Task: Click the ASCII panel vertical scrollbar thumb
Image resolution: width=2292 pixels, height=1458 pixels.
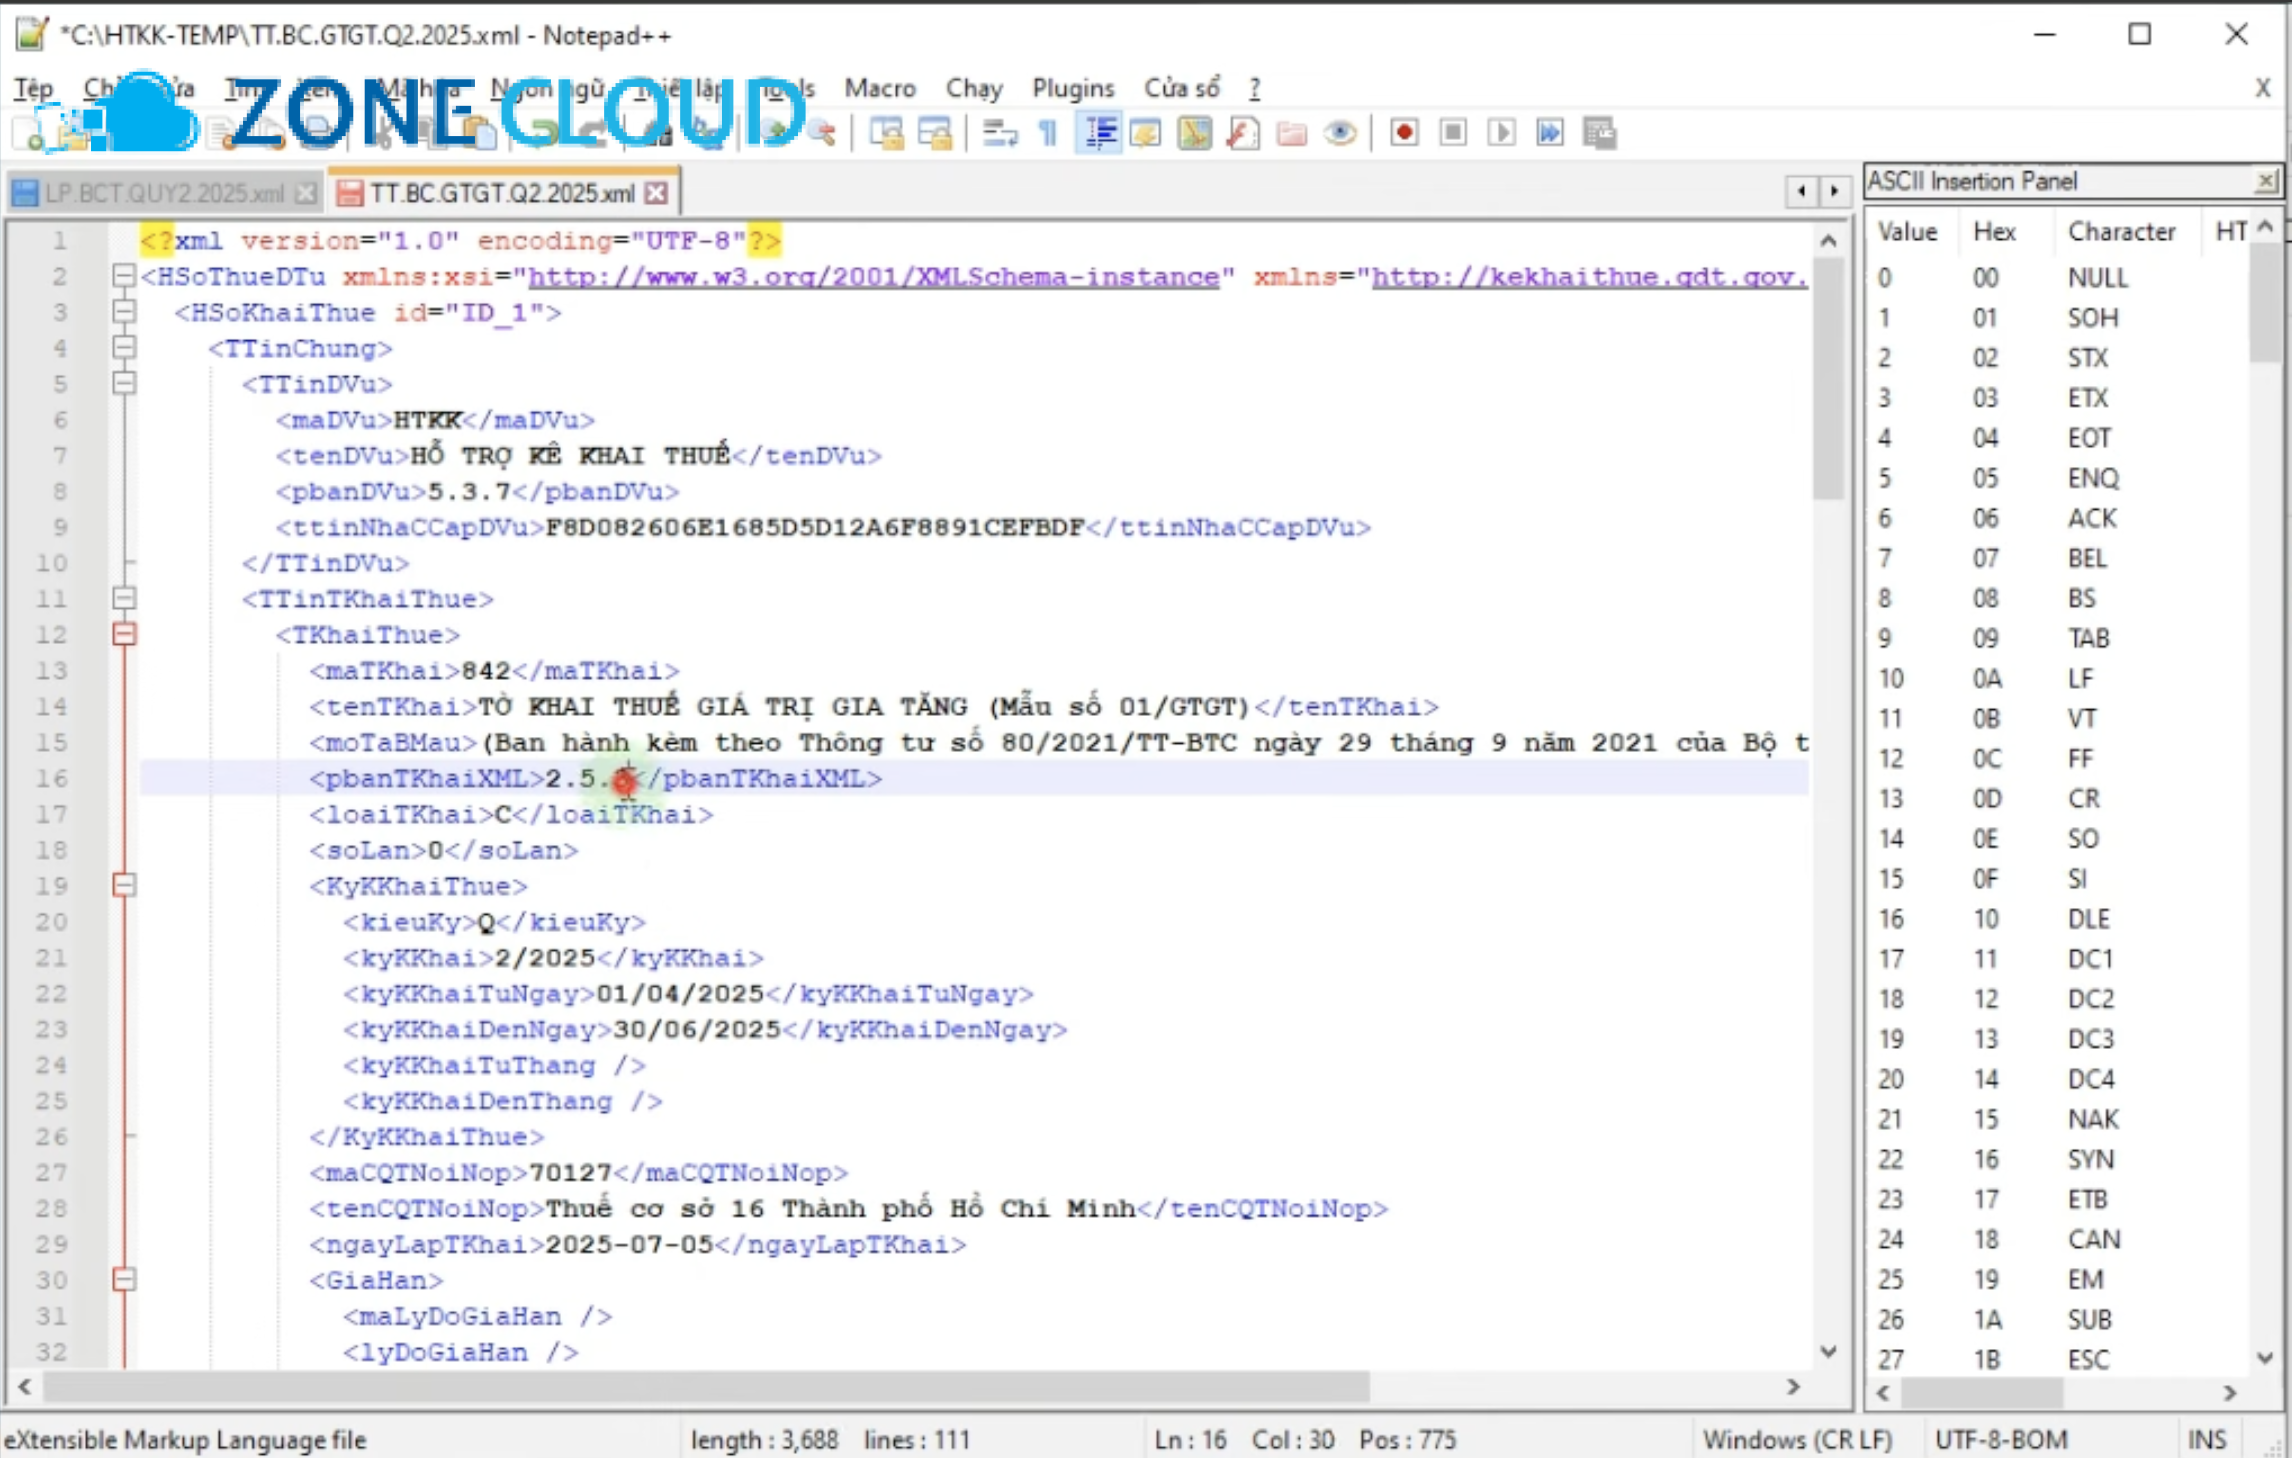Action: point(2265,302)
